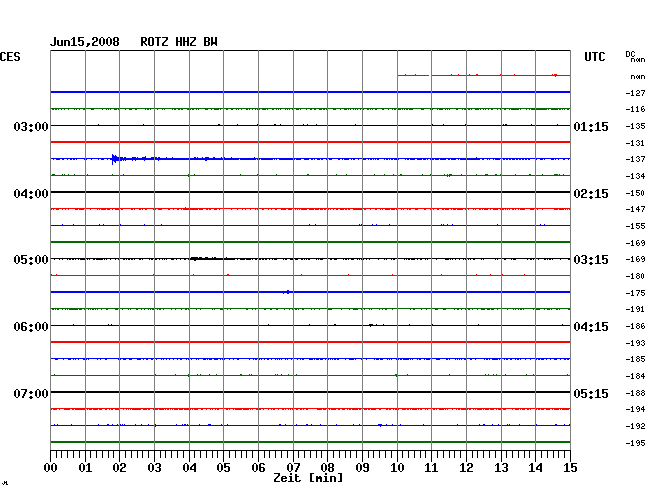Screen dimensions: 650x494
Task: Select the 03:00 local time label
Action: click(31, 126)
